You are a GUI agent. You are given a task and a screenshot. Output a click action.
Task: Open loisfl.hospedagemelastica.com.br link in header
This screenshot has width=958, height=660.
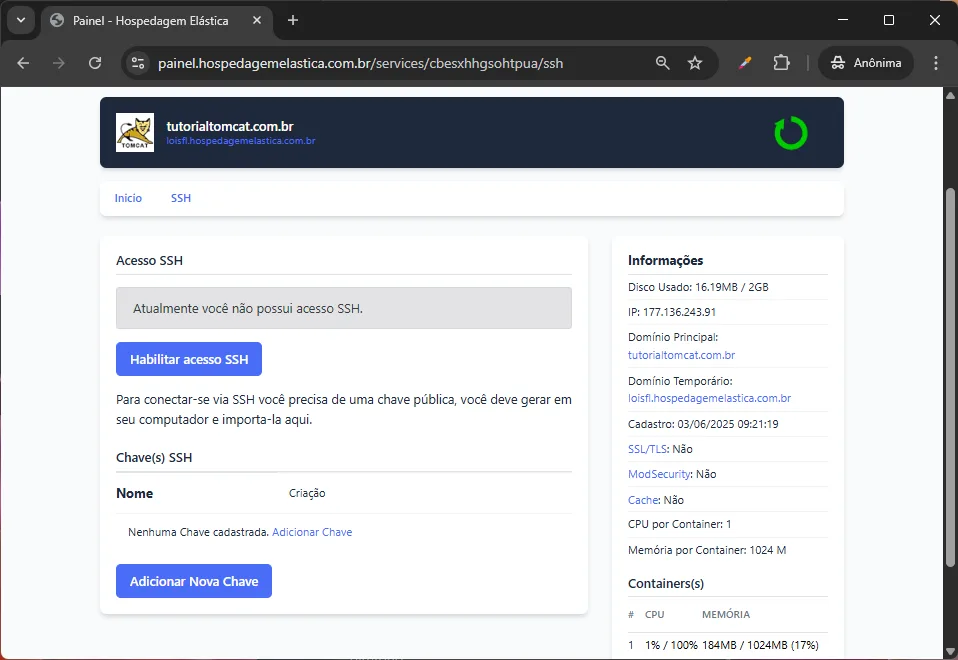[x=241, y=141]
